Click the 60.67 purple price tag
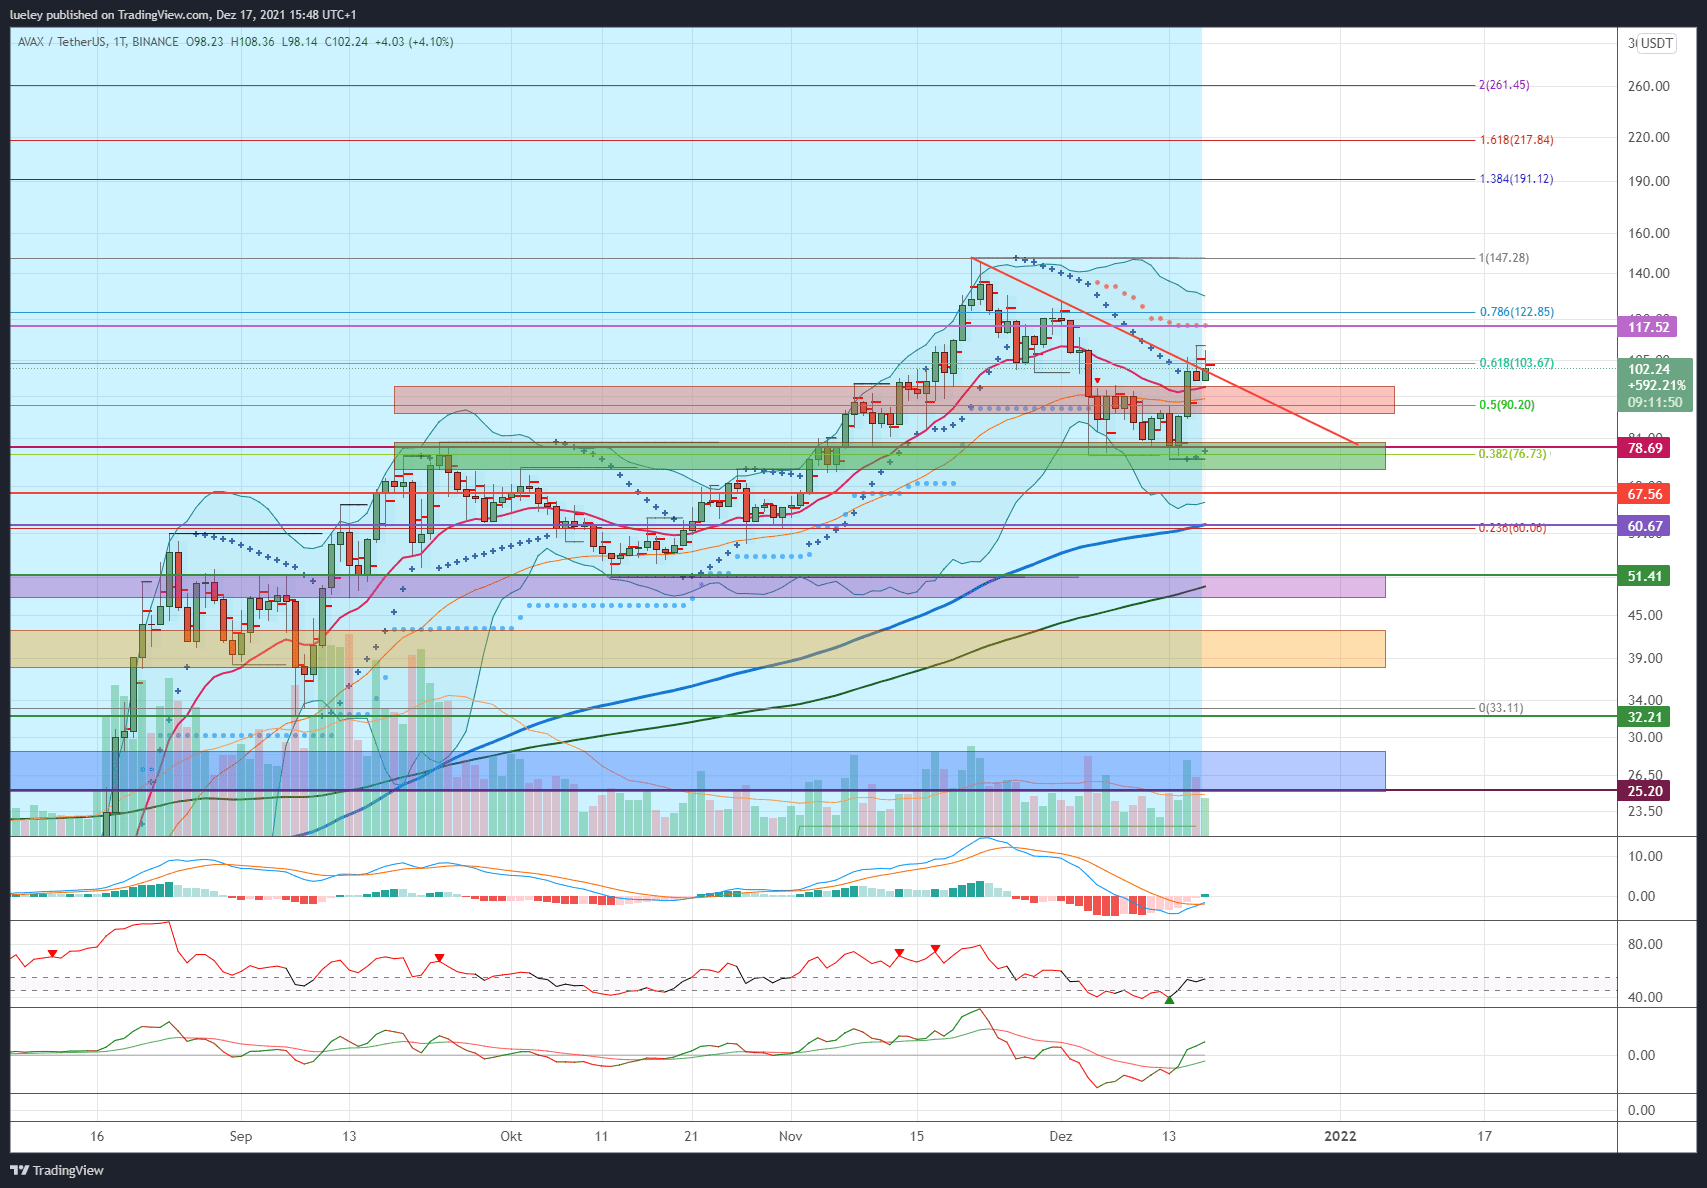The width and height of the screenshot is (1707, 1188). coord(1645,526)
